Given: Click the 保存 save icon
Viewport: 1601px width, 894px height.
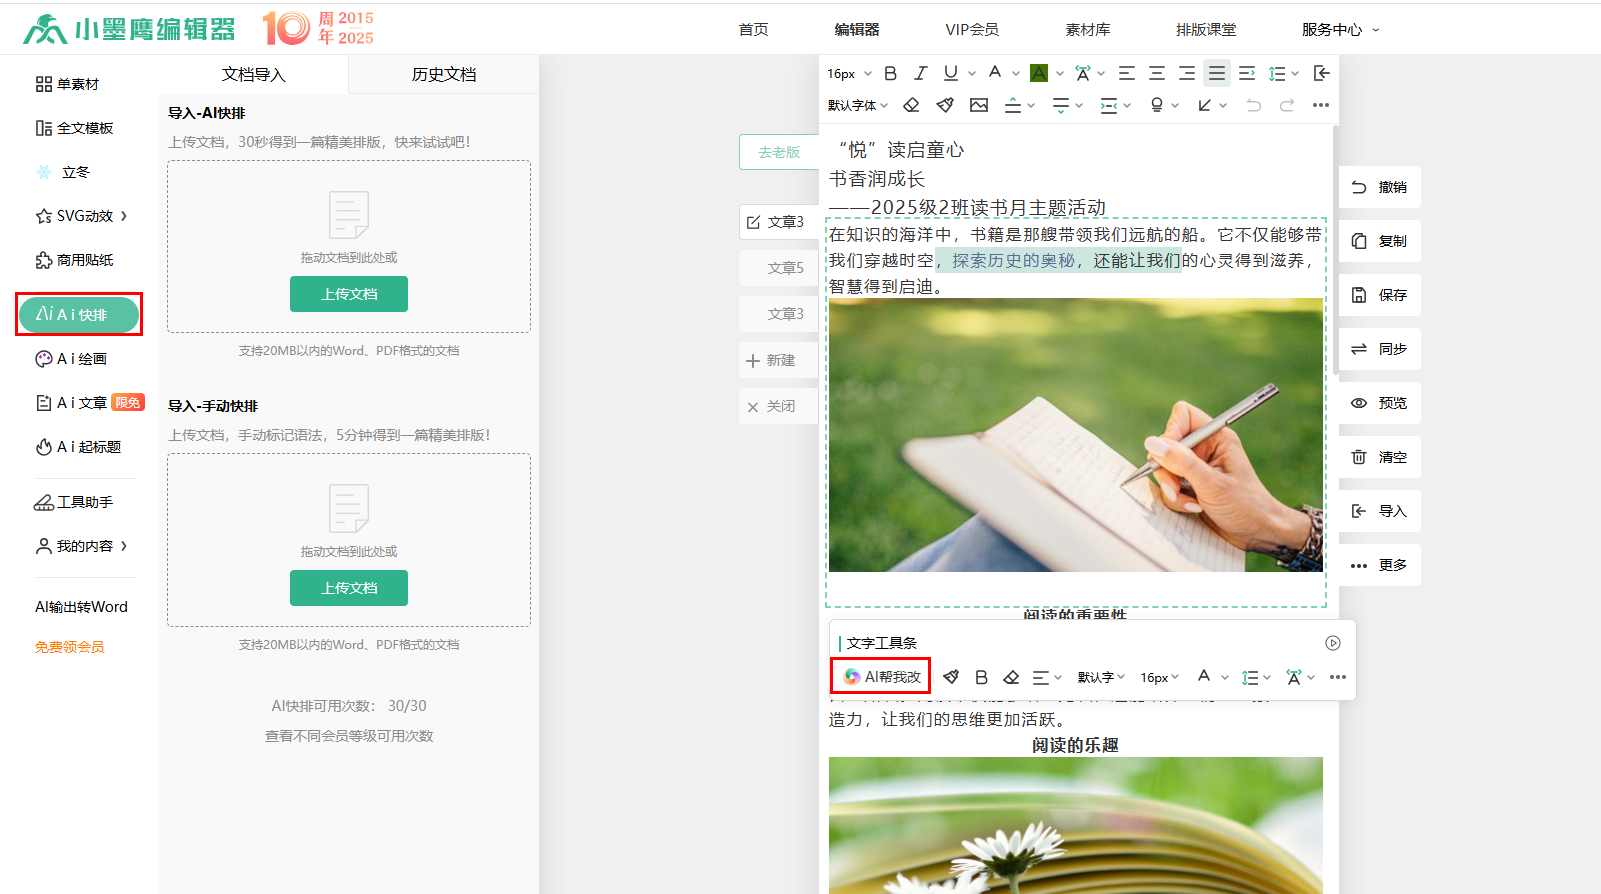Looking at the screenshot, I should pyautogui.click(x=1359, y=295).
